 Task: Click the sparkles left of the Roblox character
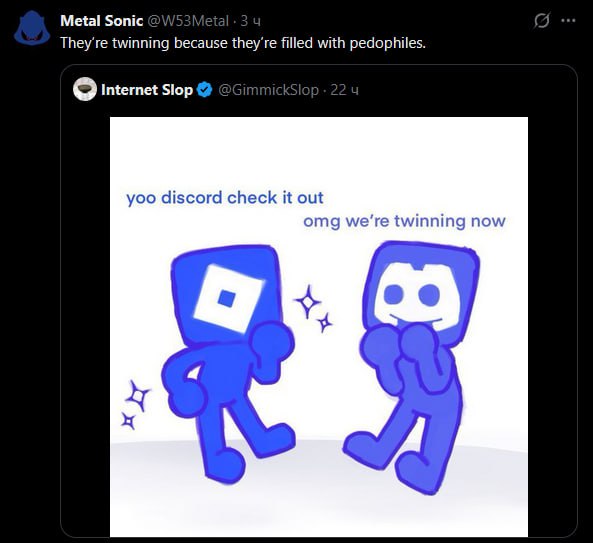135,405
